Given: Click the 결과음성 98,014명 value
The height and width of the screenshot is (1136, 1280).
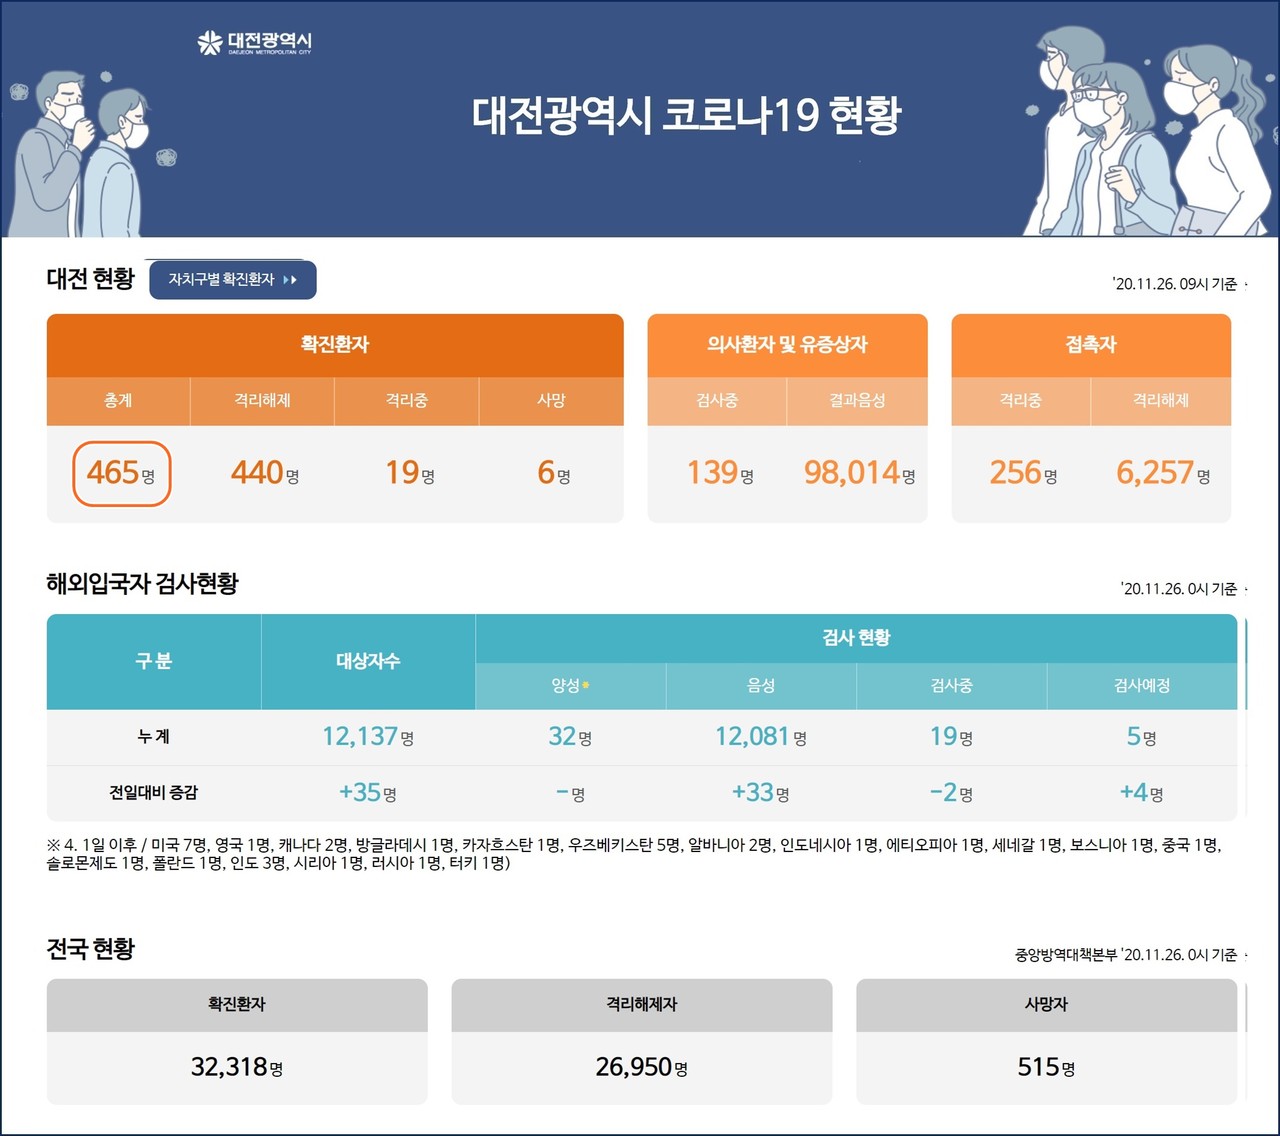Looking at the screenshot, I should (859, 472).
